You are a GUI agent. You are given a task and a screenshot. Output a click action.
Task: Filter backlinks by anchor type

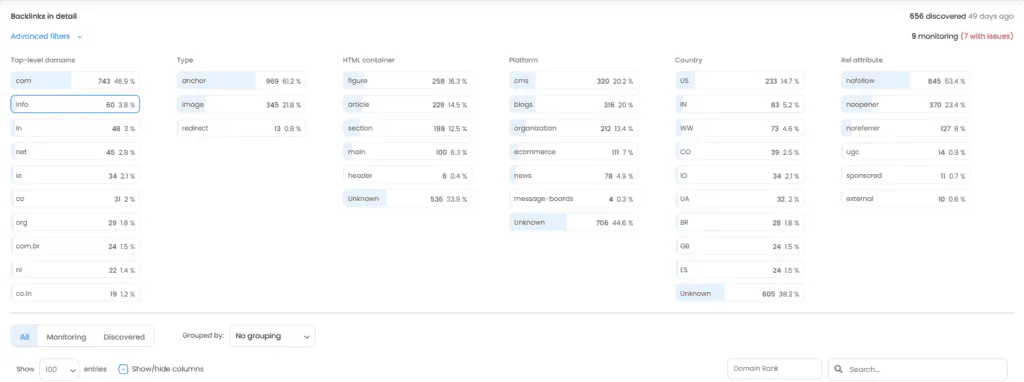241,81
